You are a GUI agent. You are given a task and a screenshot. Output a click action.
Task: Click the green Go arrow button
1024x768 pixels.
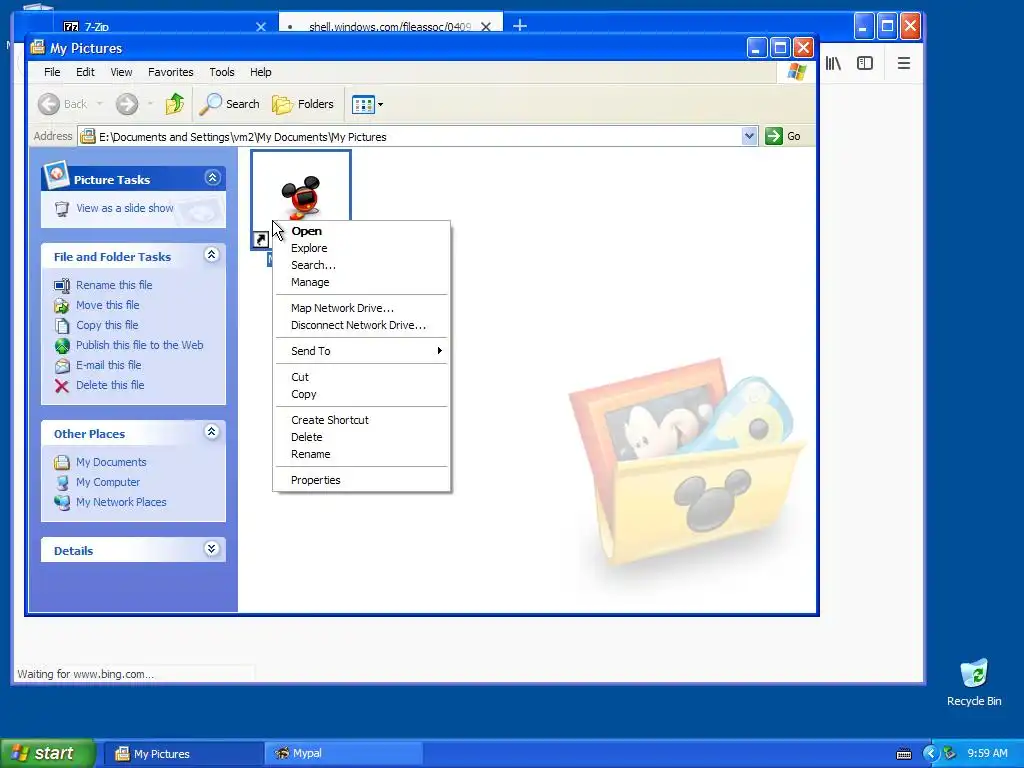point(774,136)
